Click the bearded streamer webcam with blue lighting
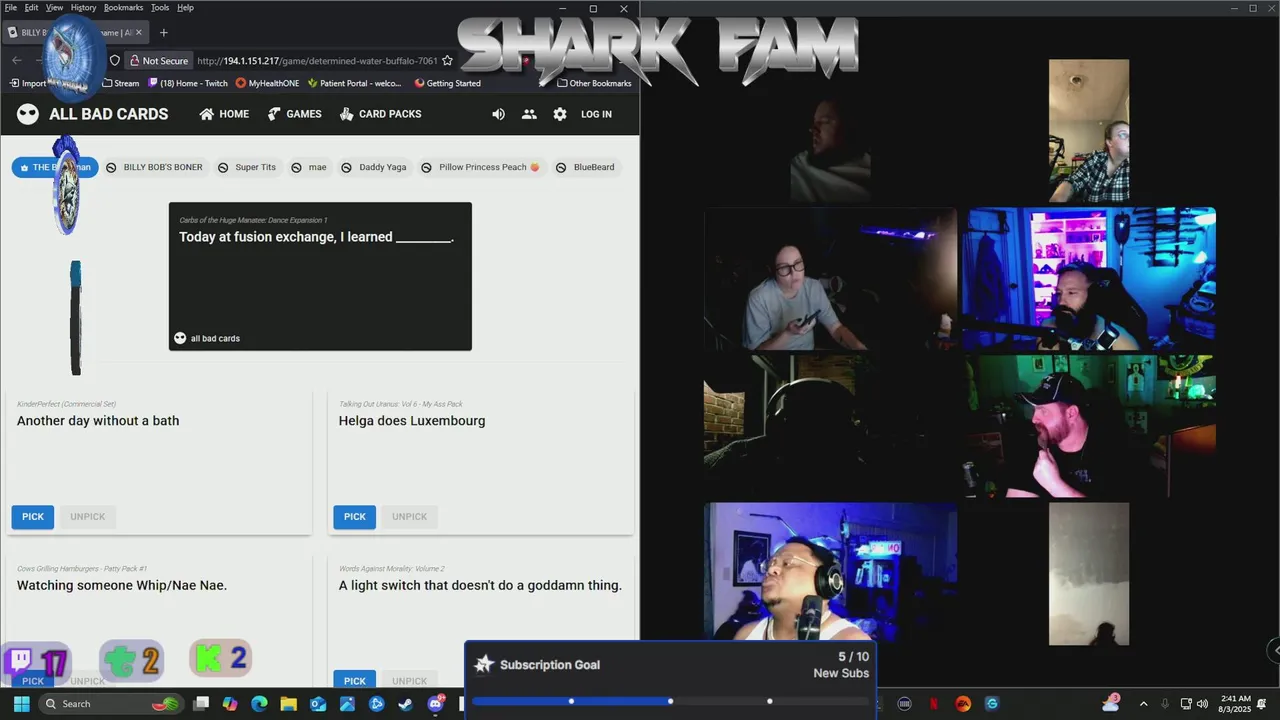 point(1089,279)
